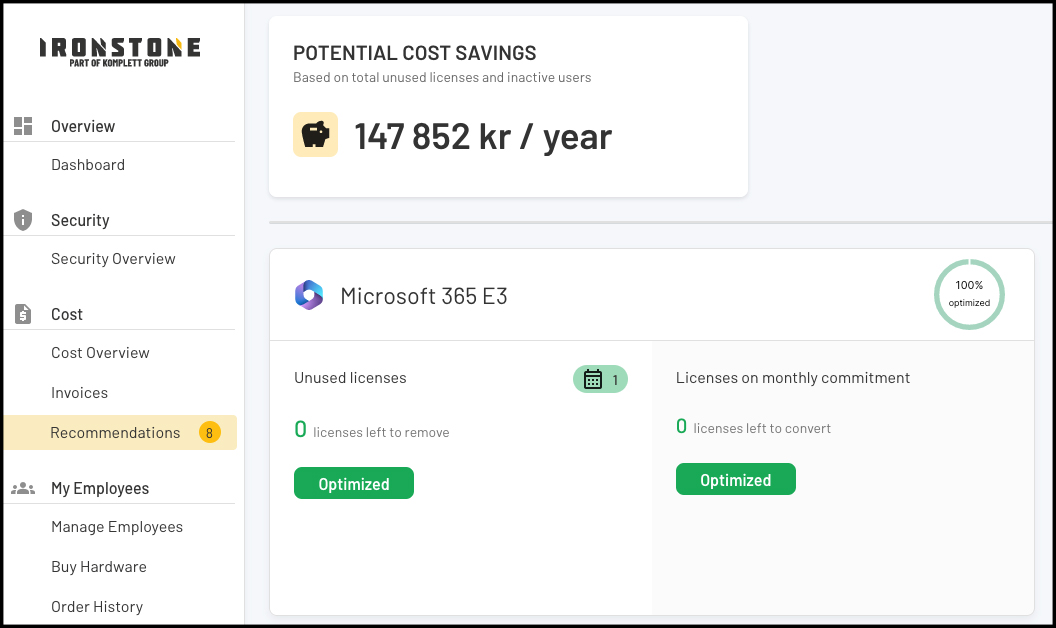Click Licenses on monthly commitment label
The image size is (1056, 628).
point(793,378)
